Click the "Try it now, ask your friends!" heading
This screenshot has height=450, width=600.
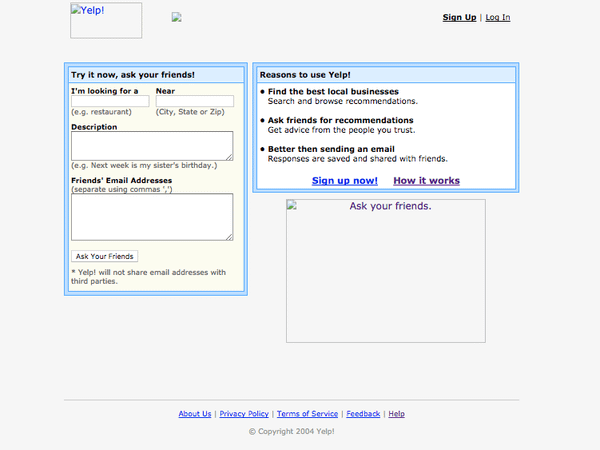tap(133, 75)
